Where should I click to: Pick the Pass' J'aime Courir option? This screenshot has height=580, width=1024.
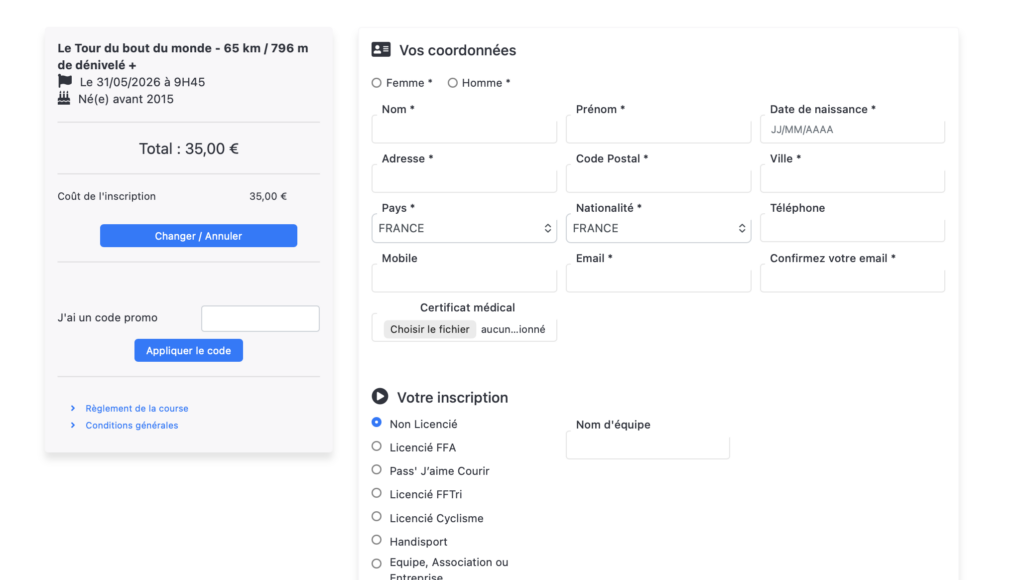(x=377, y=470)
